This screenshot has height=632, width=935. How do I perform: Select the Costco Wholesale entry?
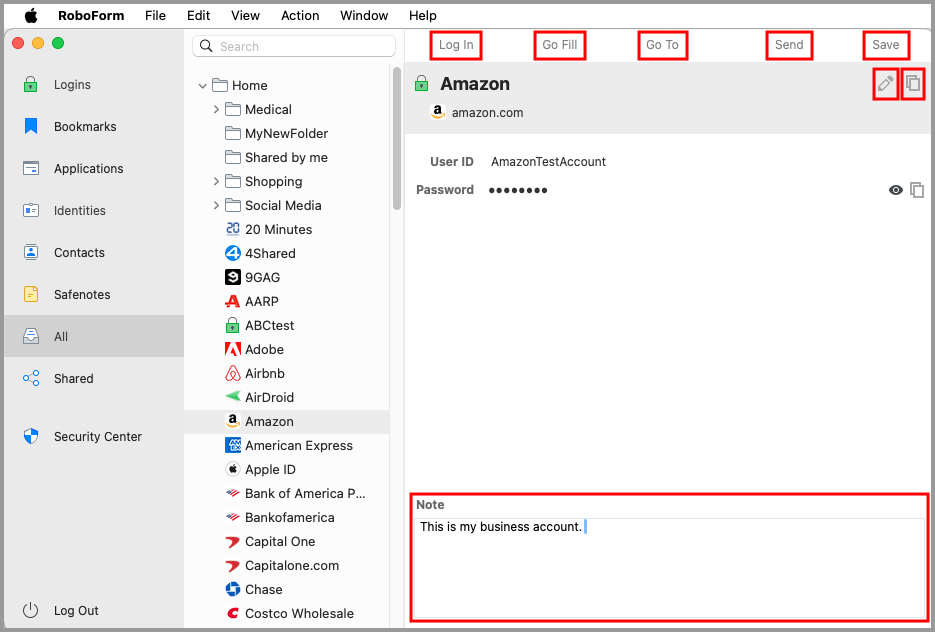[286, 613]
